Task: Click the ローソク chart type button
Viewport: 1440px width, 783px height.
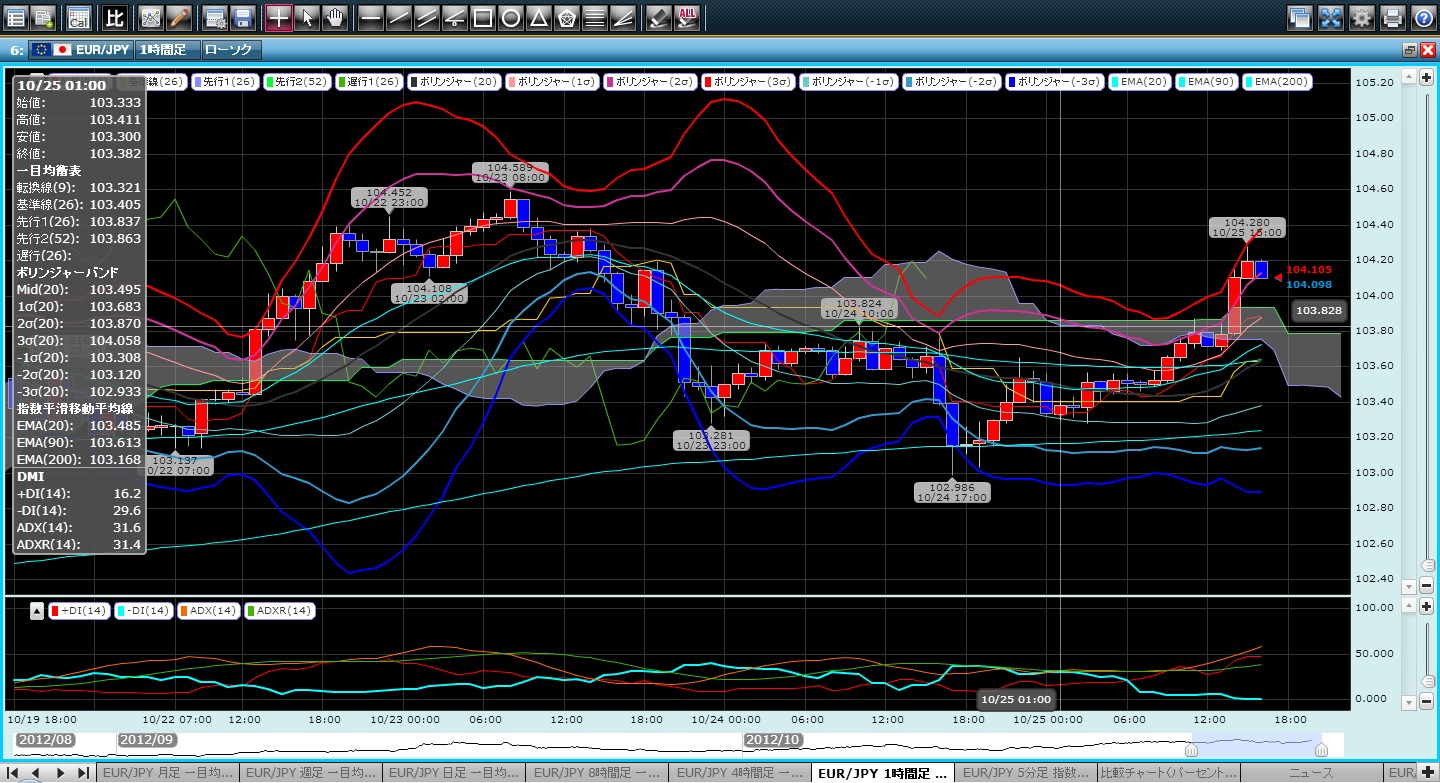Action: (230, 49)
